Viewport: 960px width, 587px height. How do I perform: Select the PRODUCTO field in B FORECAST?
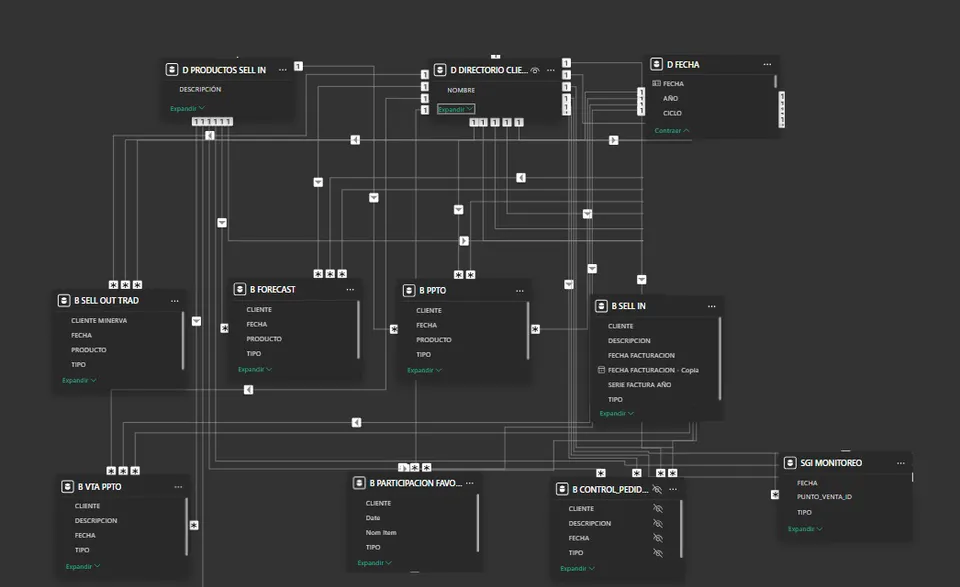[264, 338]
